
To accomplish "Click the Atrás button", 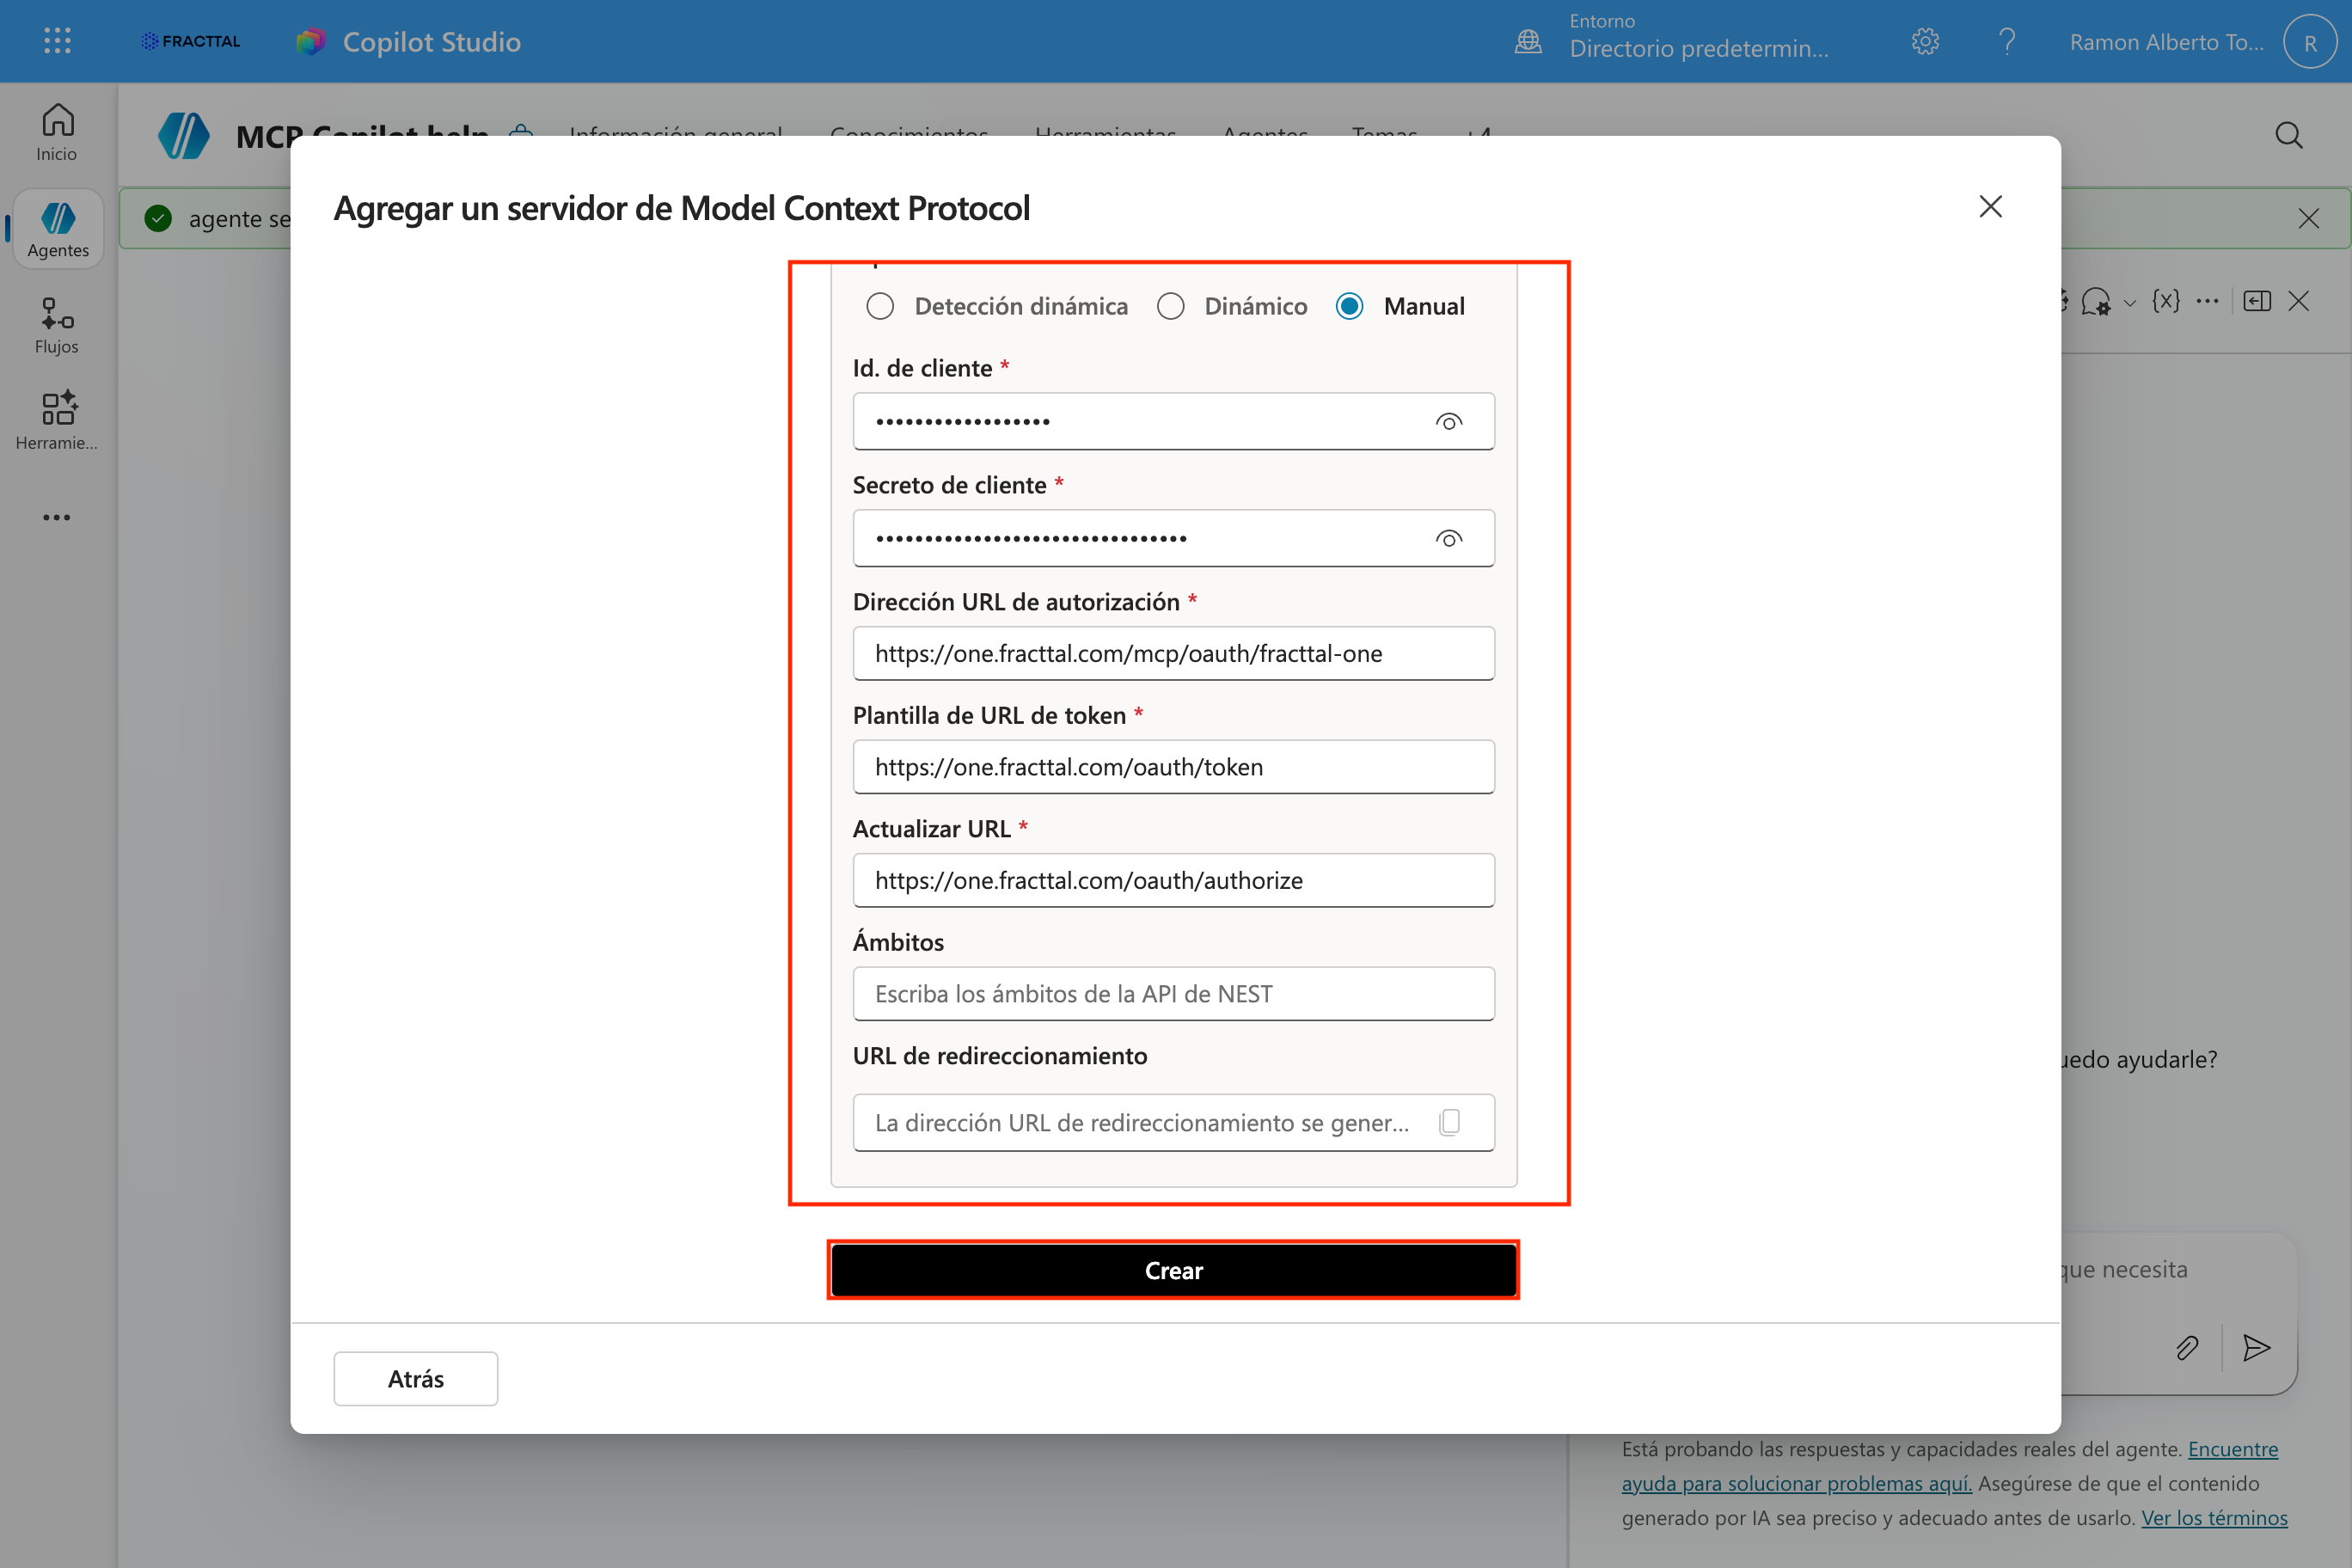I will (415, 1379).
